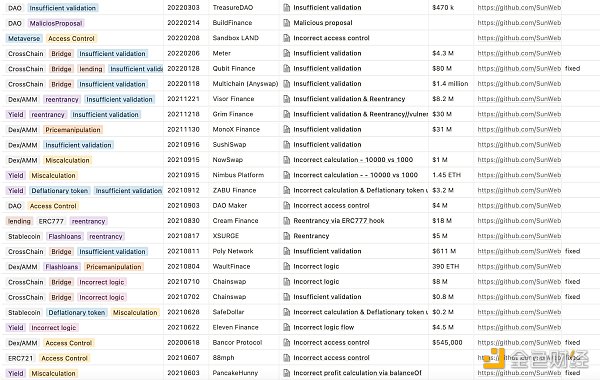The height and width of the screenshot is (380, 600).
Task: Open the page icon beside TreasureDAO's Insufficient validation
Action: point(286,7)
